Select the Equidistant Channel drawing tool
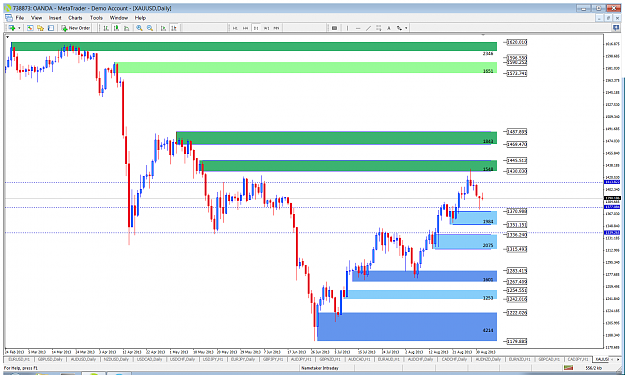 (379, 28)
